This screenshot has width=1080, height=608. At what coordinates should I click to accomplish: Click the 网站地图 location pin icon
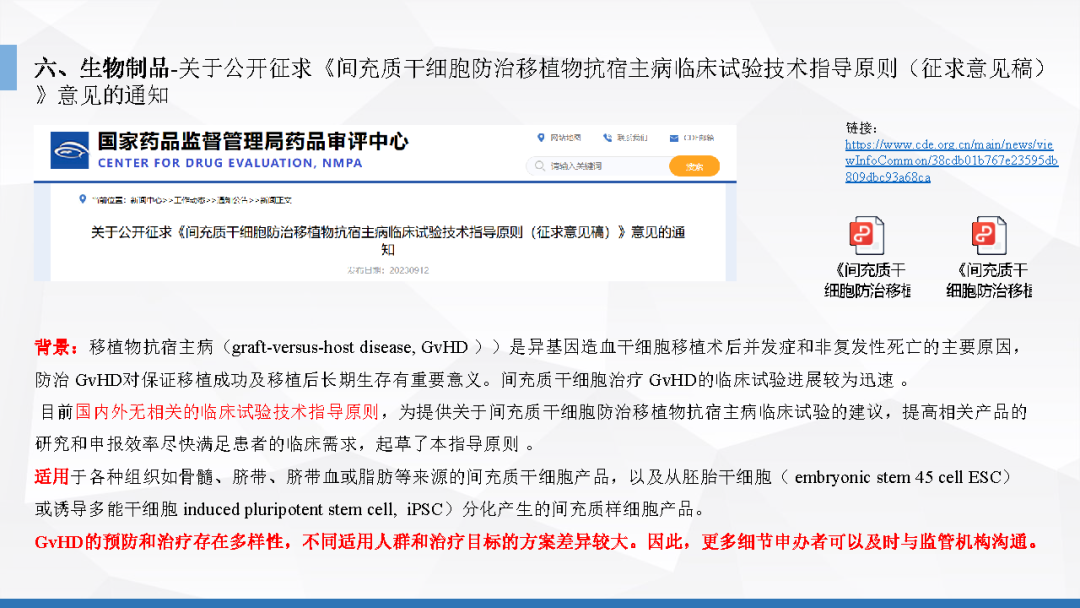(x=541, y=138)
